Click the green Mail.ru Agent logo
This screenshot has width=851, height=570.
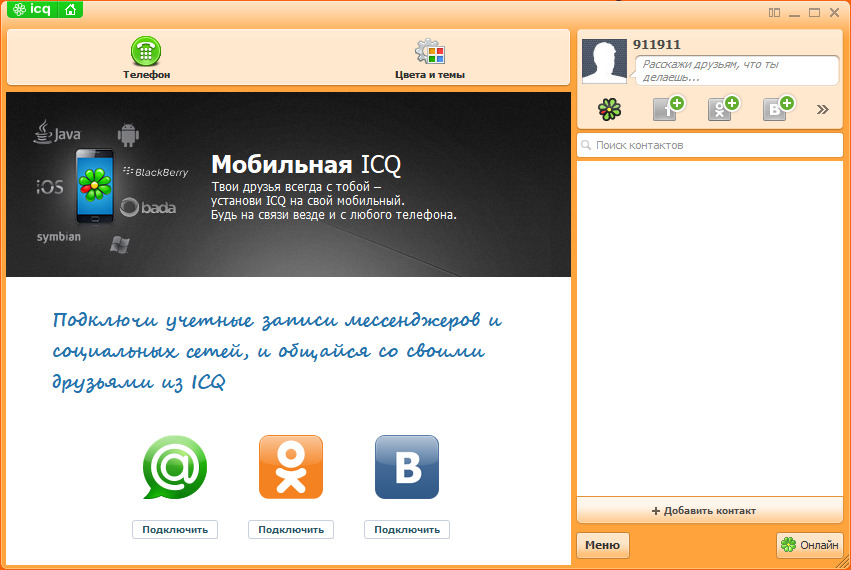(175, 467)
